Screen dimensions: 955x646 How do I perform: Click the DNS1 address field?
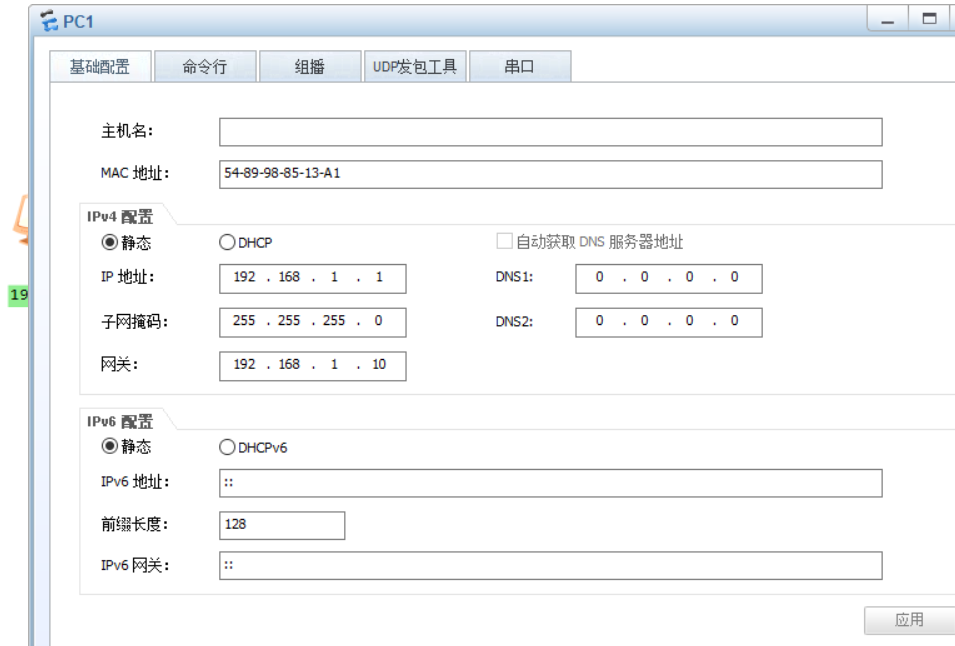(669, 278)
